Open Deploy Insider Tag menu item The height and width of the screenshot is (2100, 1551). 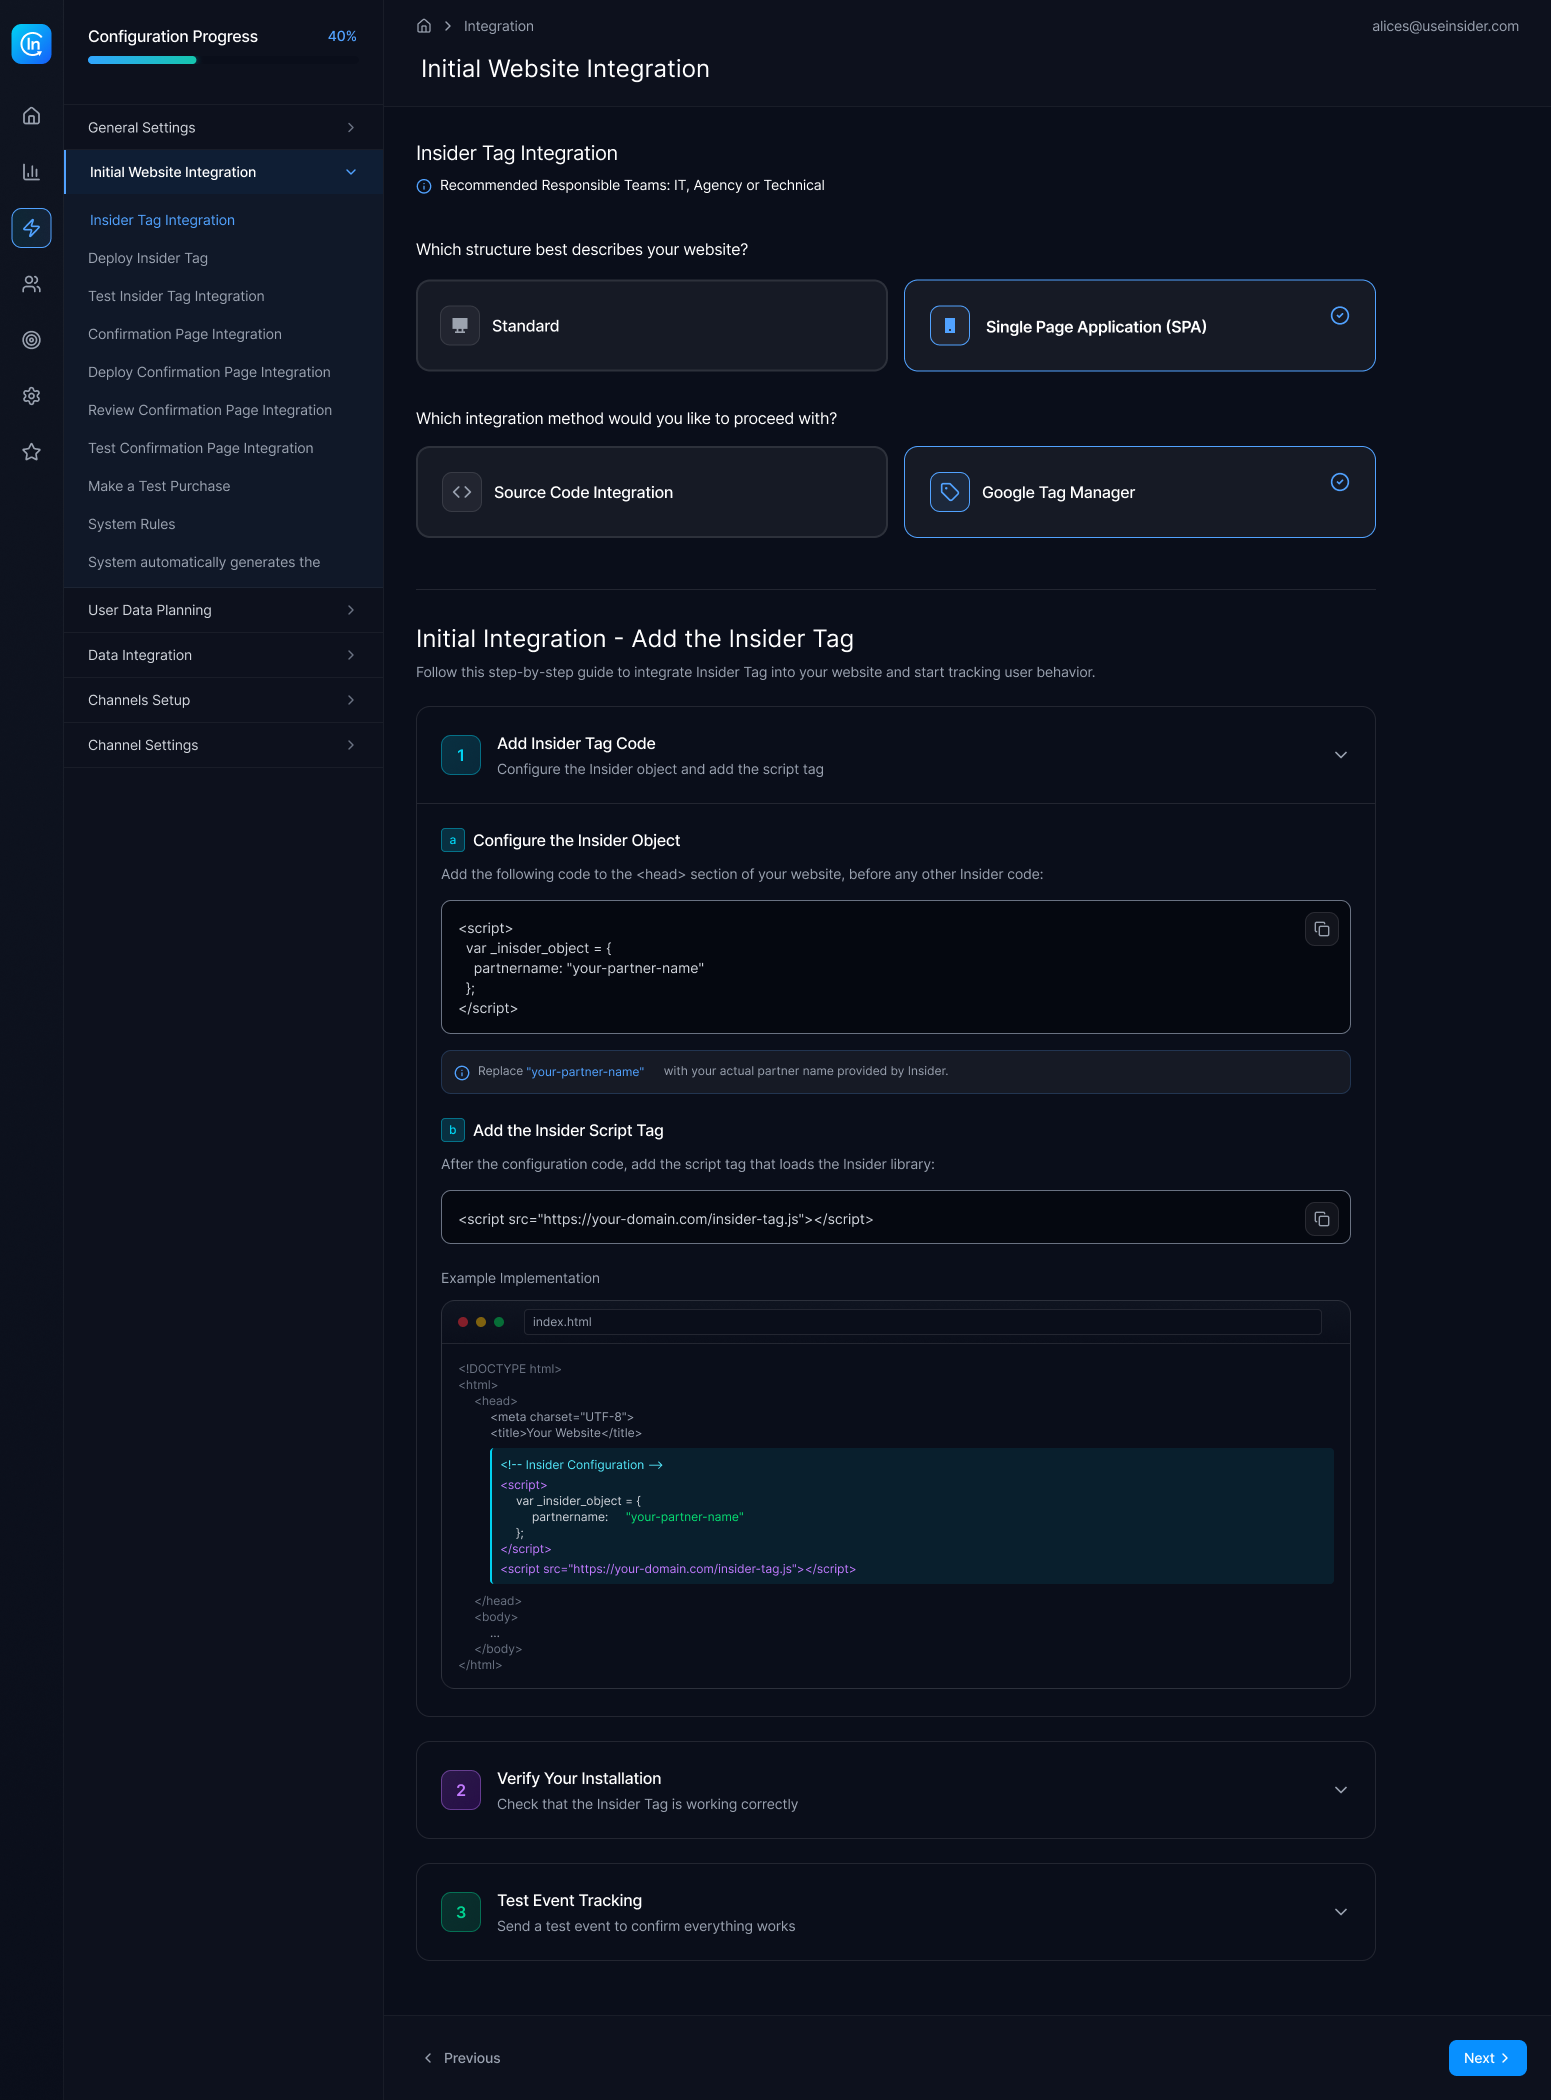pyautogui.click(x=148, y=258)
